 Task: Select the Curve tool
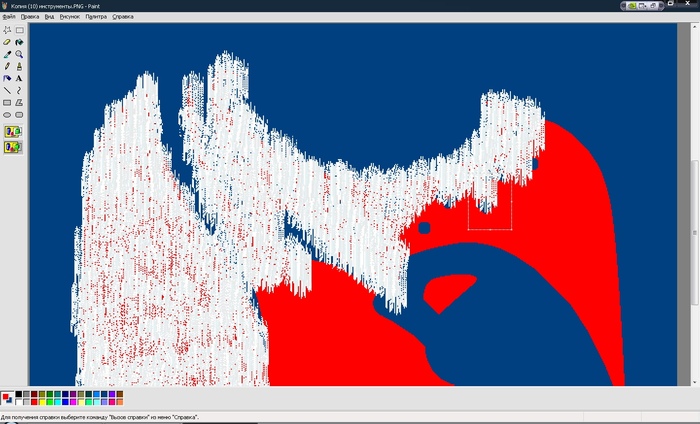click(19, 90)
